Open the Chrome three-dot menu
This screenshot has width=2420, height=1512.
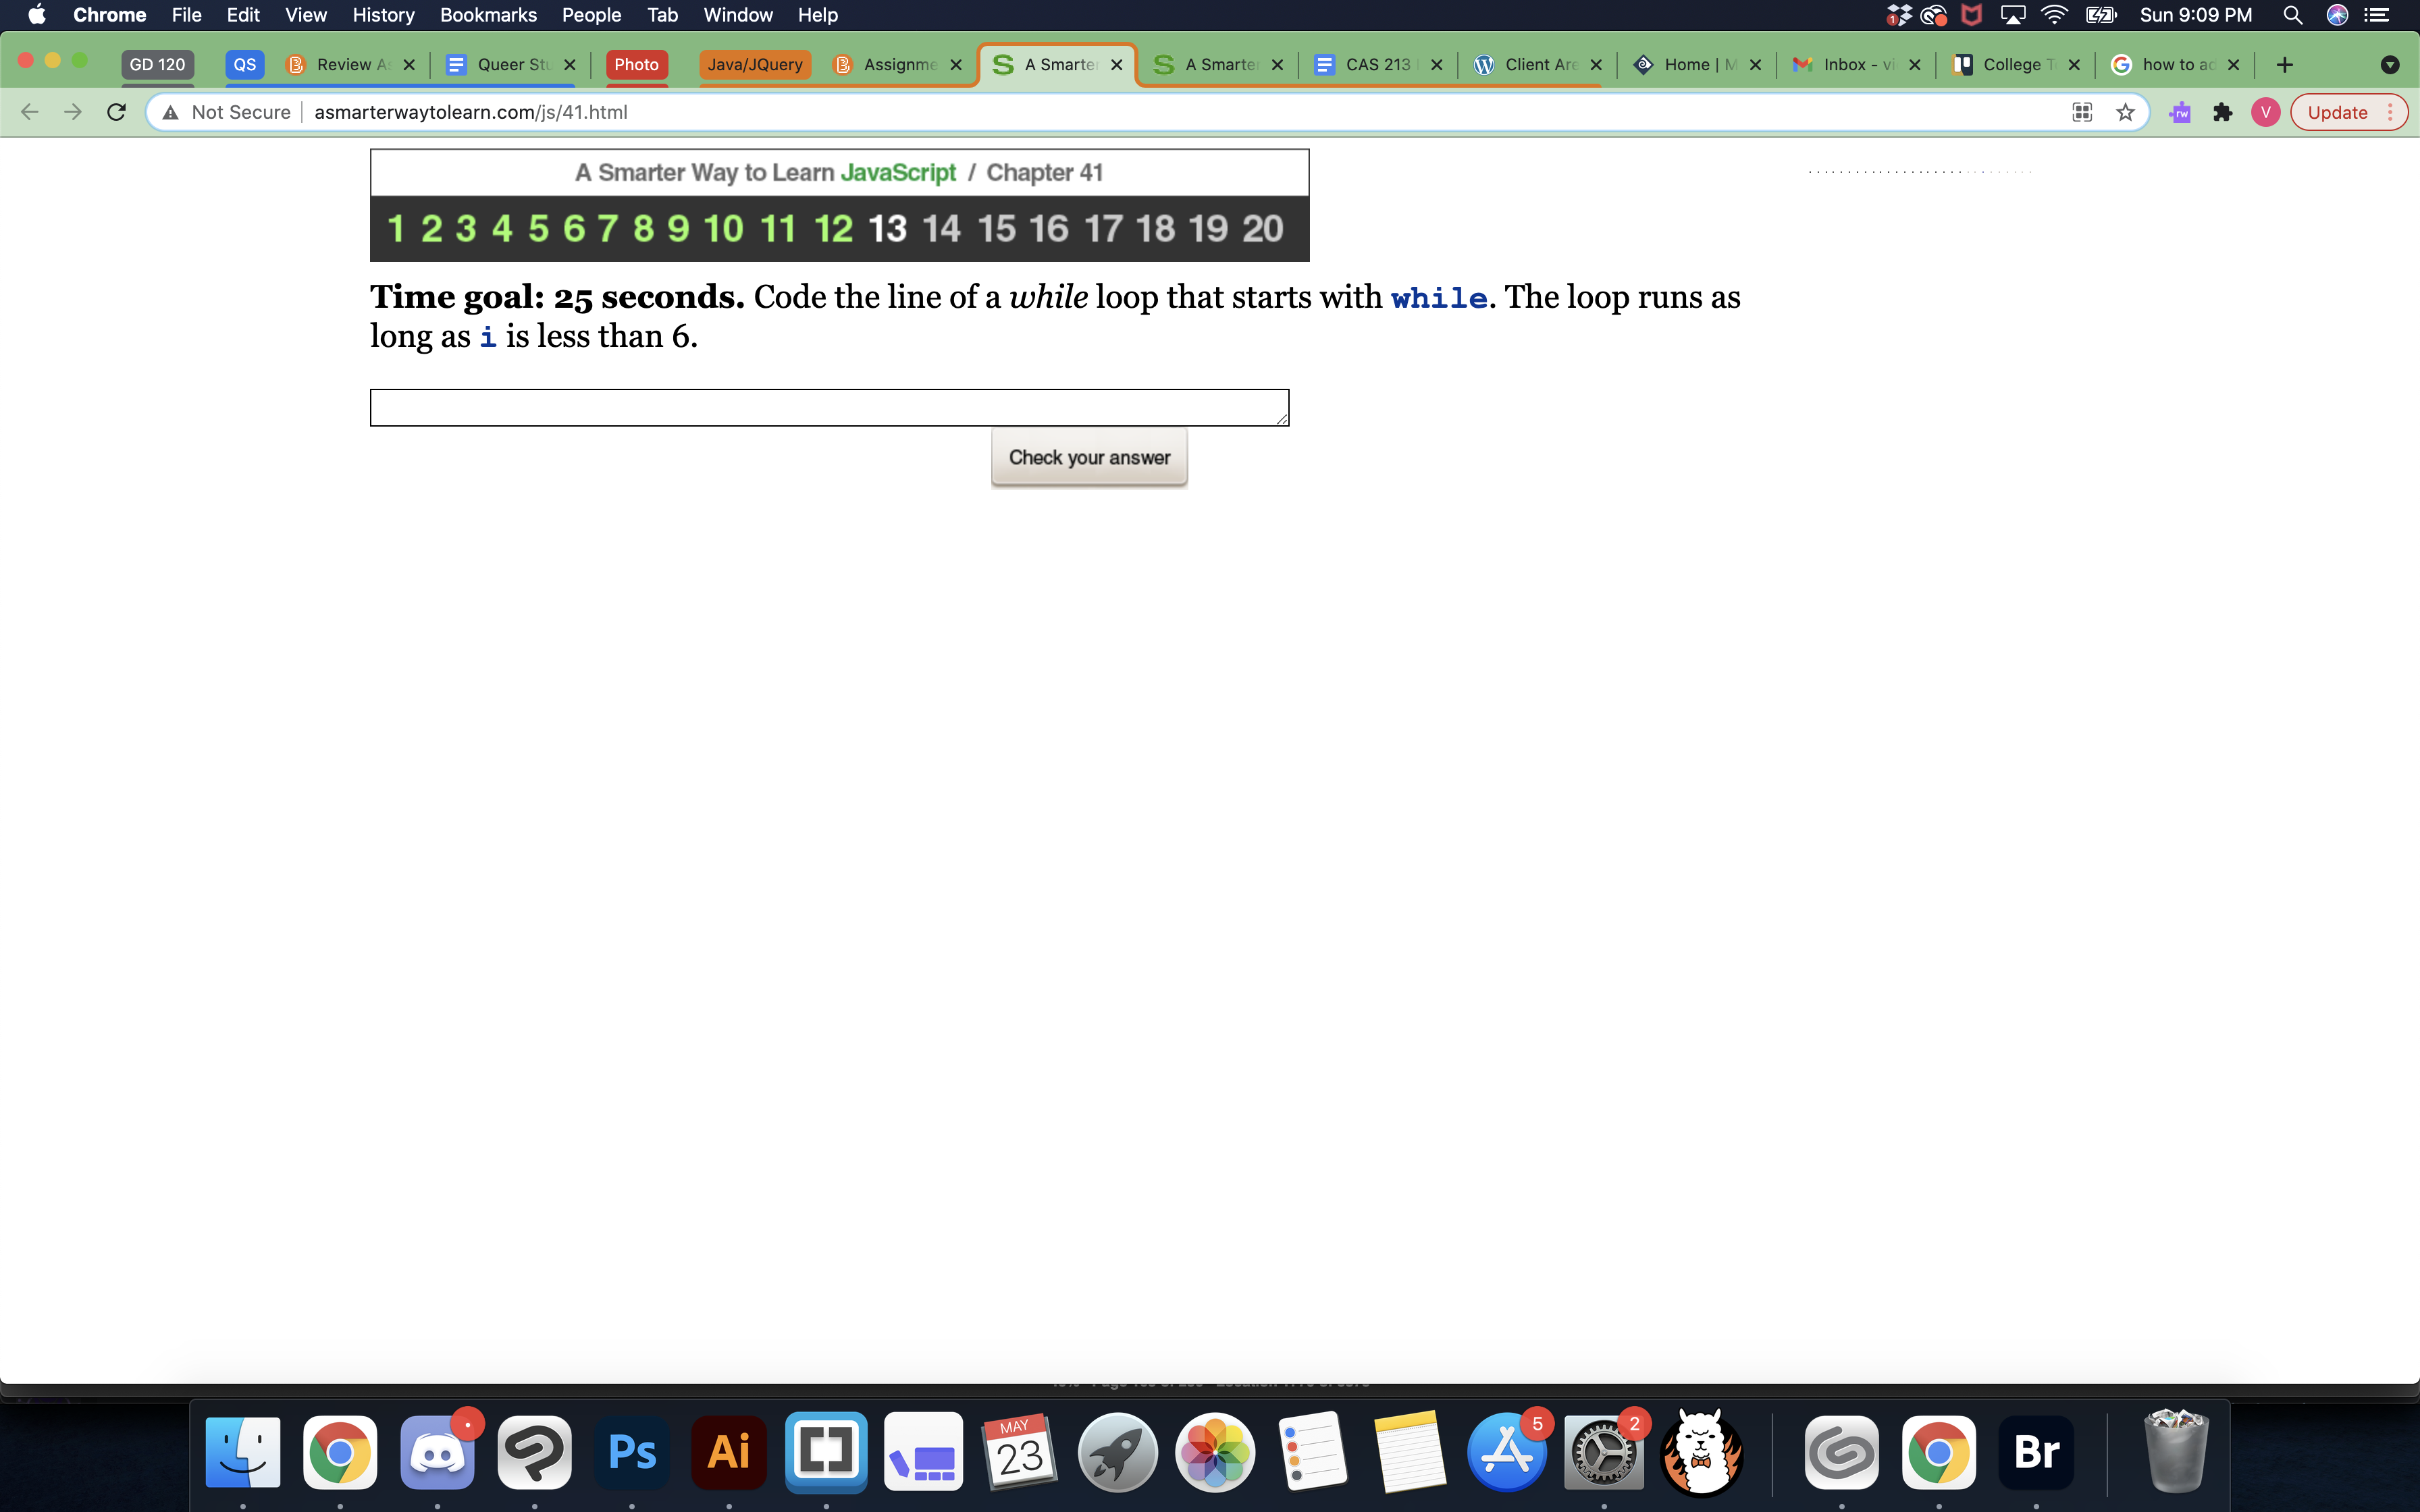[2391, 112]
